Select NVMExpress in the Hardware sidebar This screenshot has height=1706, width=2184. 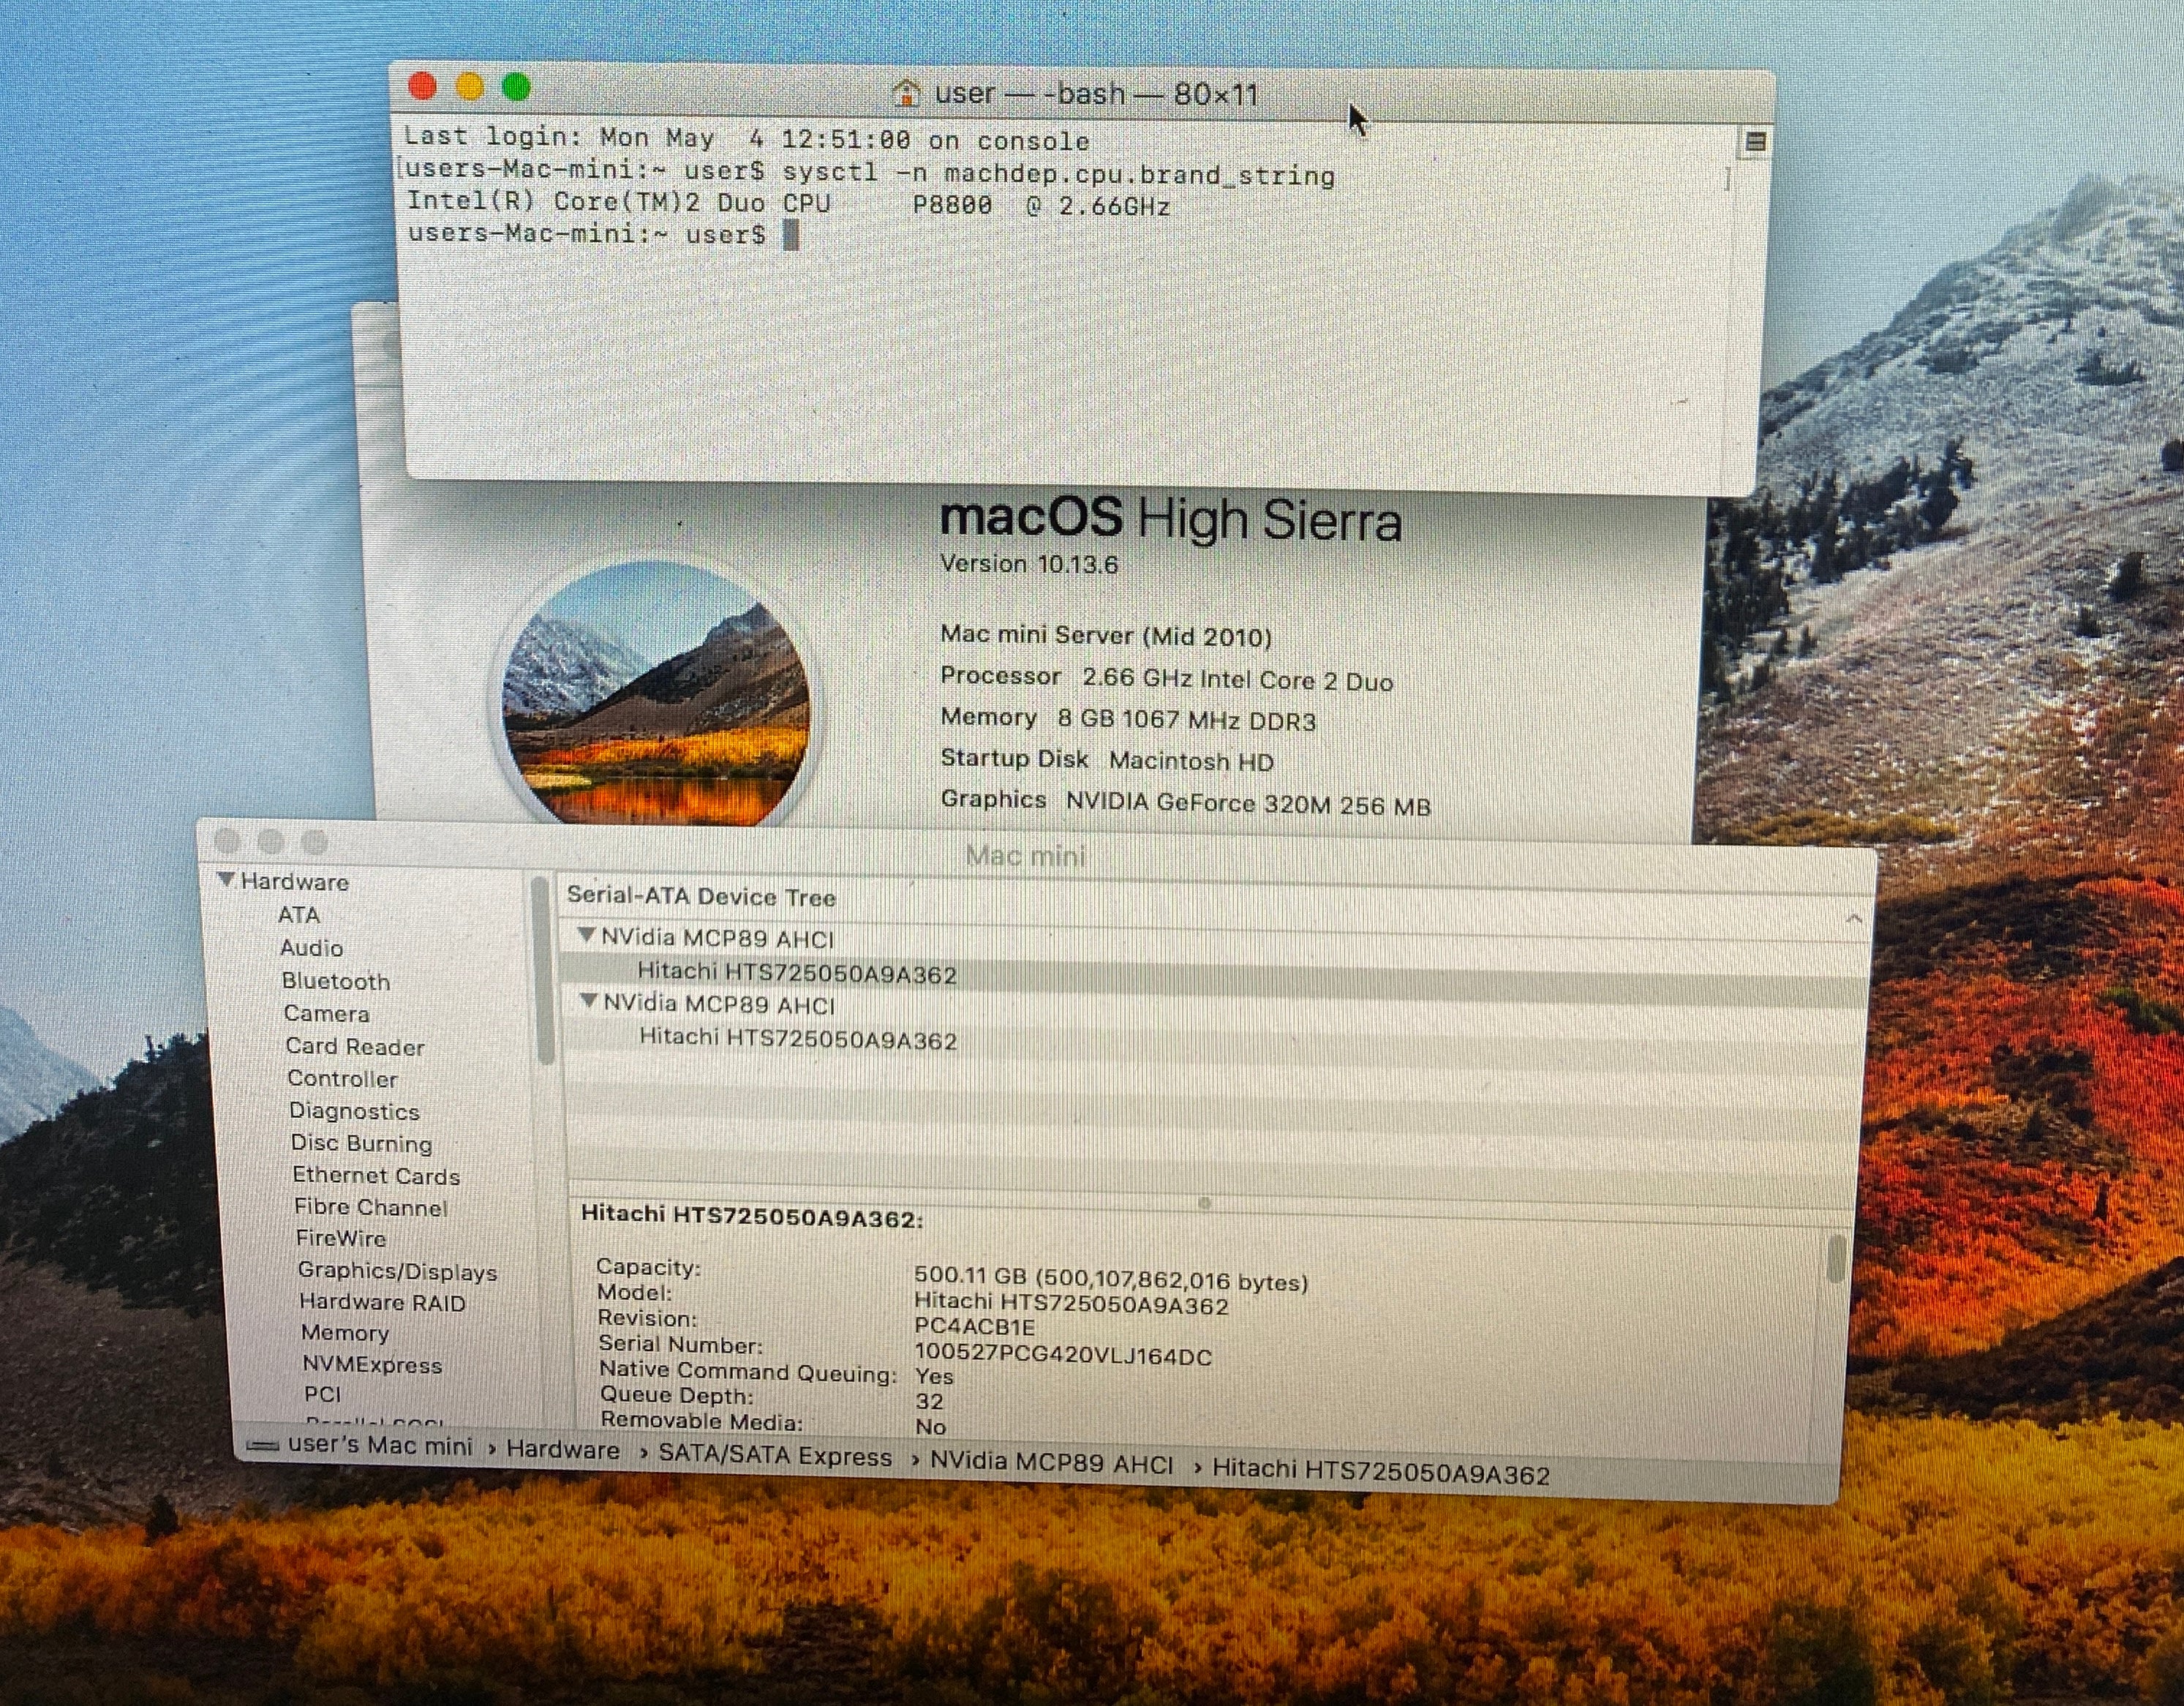pyautogui.click(x=372, y=1366)
